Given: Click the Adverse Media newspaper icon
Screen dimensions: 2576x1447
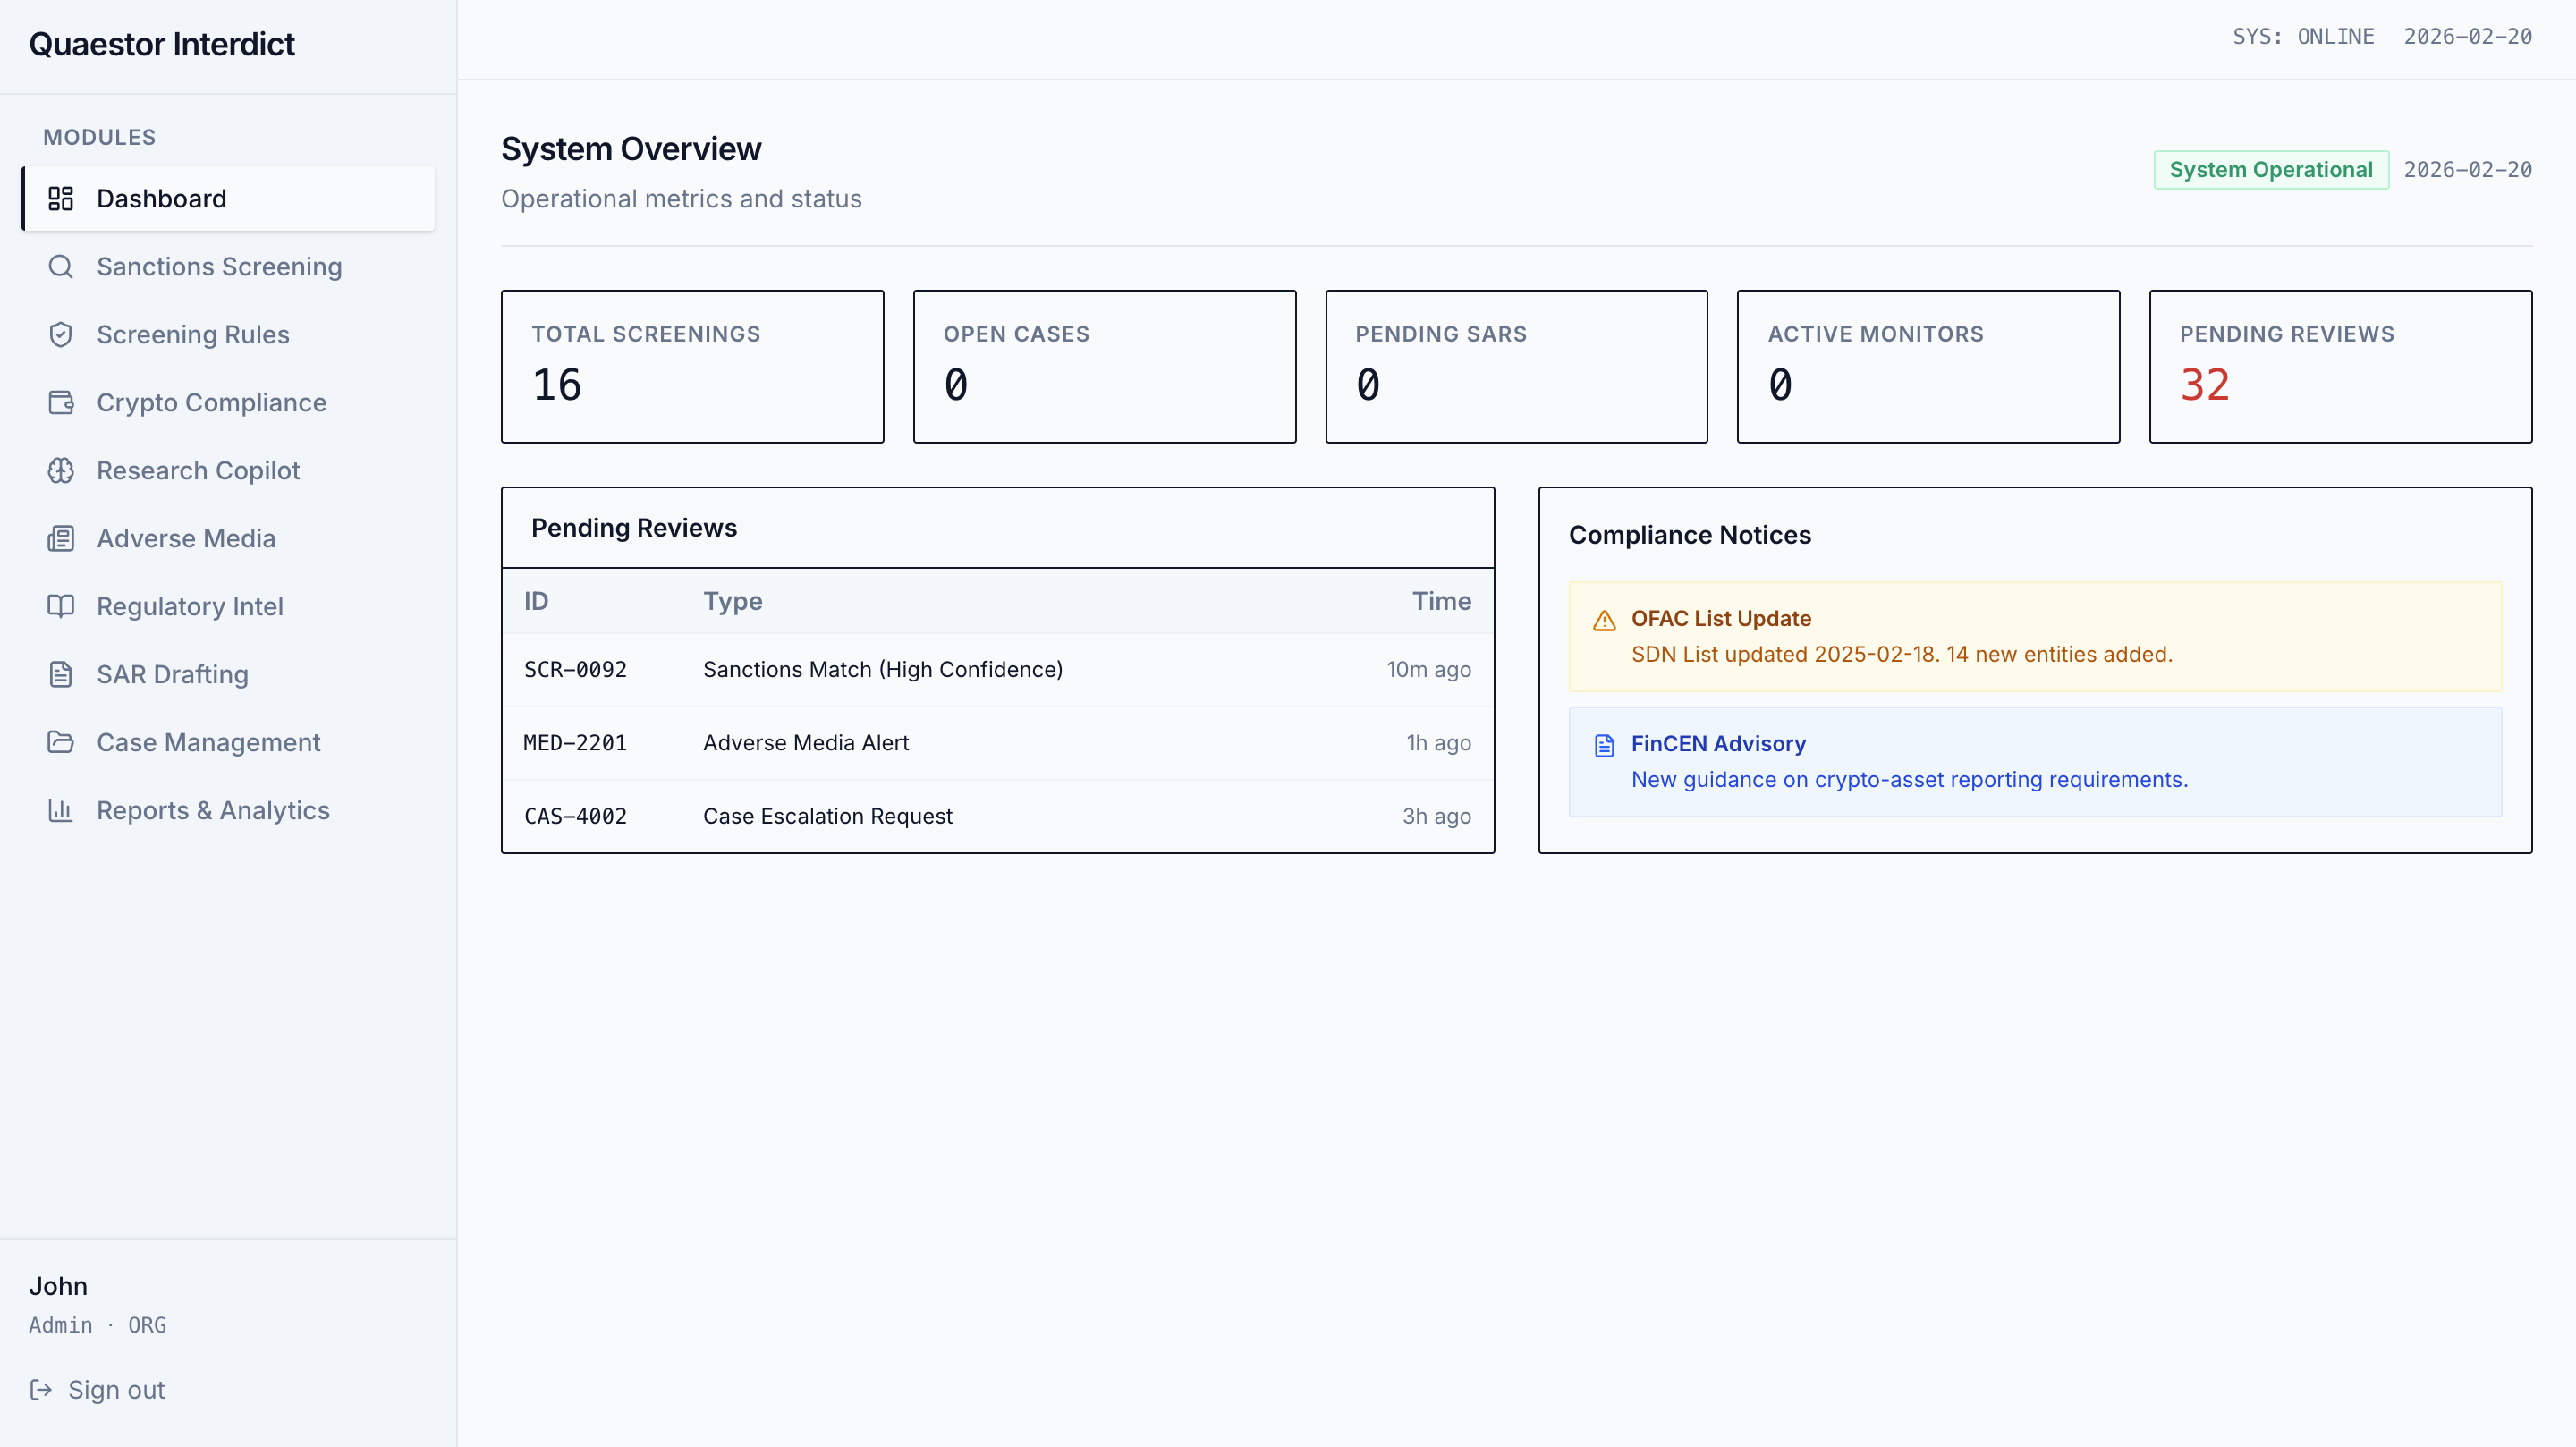Looking at the screenshot, I should click(x=61, y=538).
